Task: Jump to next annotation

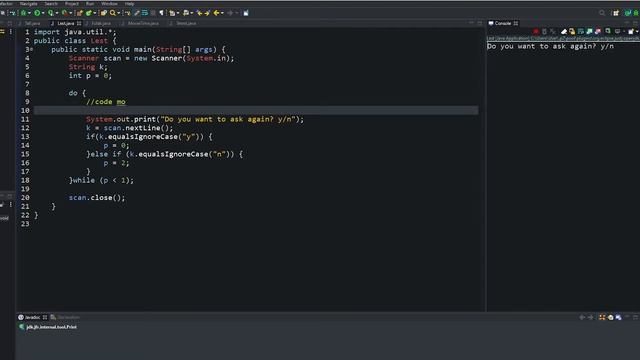Action: (x=172, y=13)
